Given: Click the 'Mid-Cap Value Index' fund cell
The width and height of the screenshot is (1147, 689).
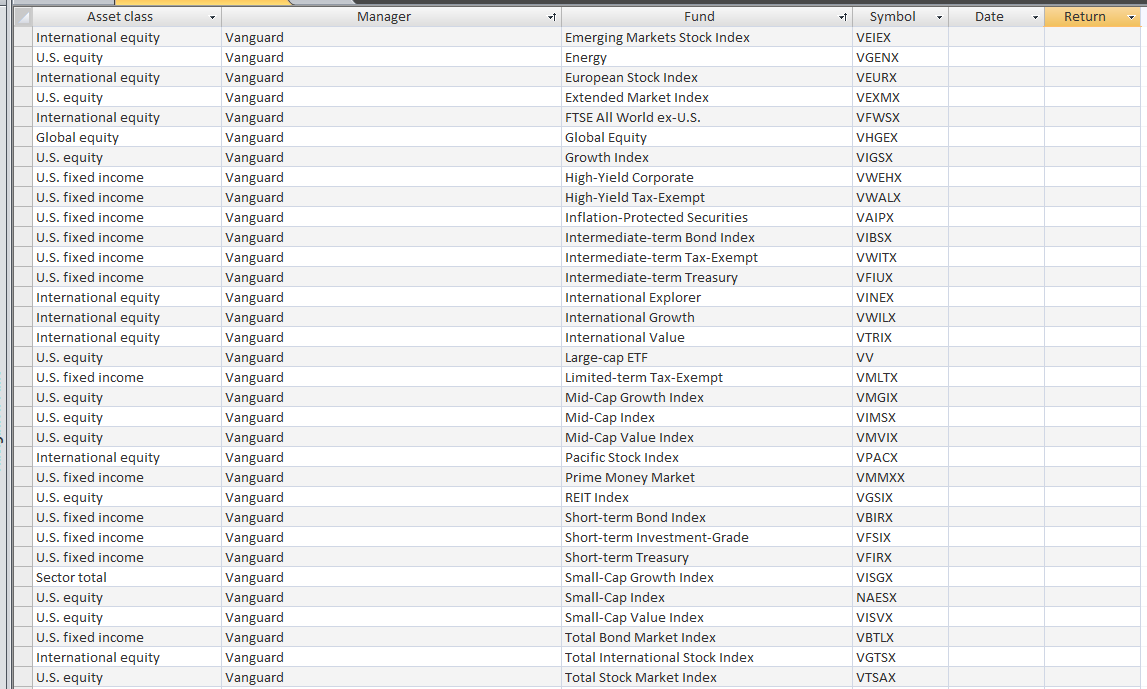Looking at the screenshot, I should (707, 437).
